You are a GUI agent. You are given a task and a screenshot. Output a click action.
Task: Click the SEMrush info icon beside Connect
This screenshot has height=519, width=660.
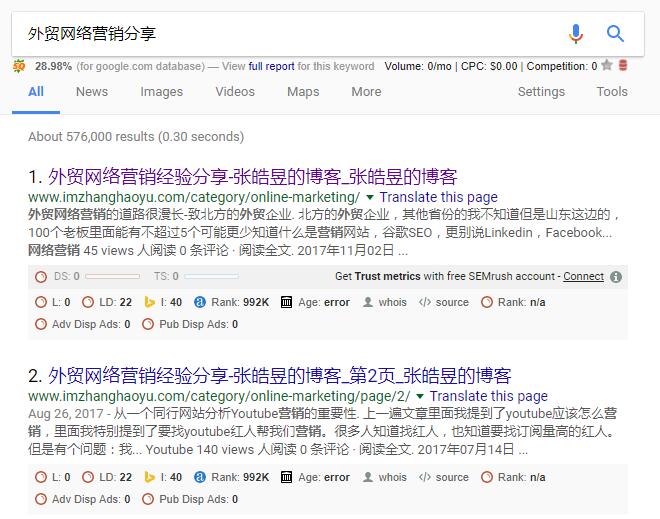click(616, 277)
